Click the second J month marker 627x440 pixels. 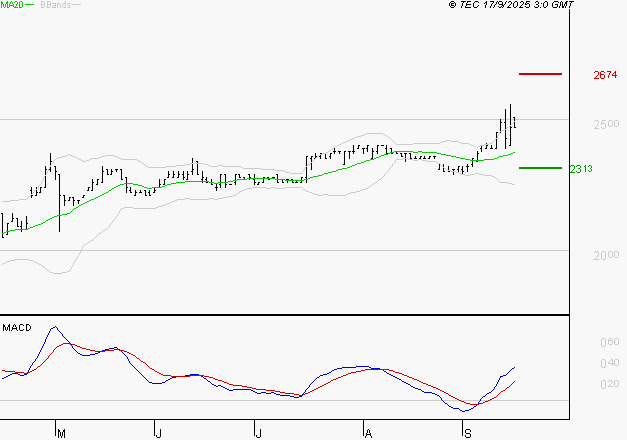click(258, 433)
